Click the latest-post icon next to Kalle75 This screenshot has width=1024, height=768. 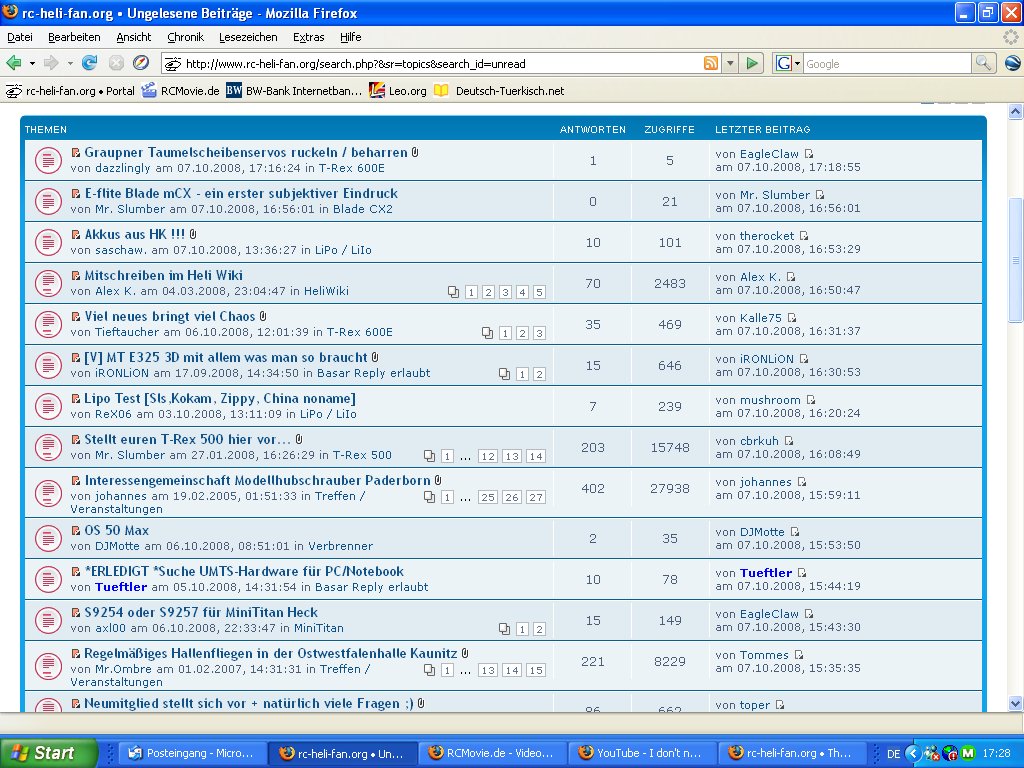tap(792, 318)
